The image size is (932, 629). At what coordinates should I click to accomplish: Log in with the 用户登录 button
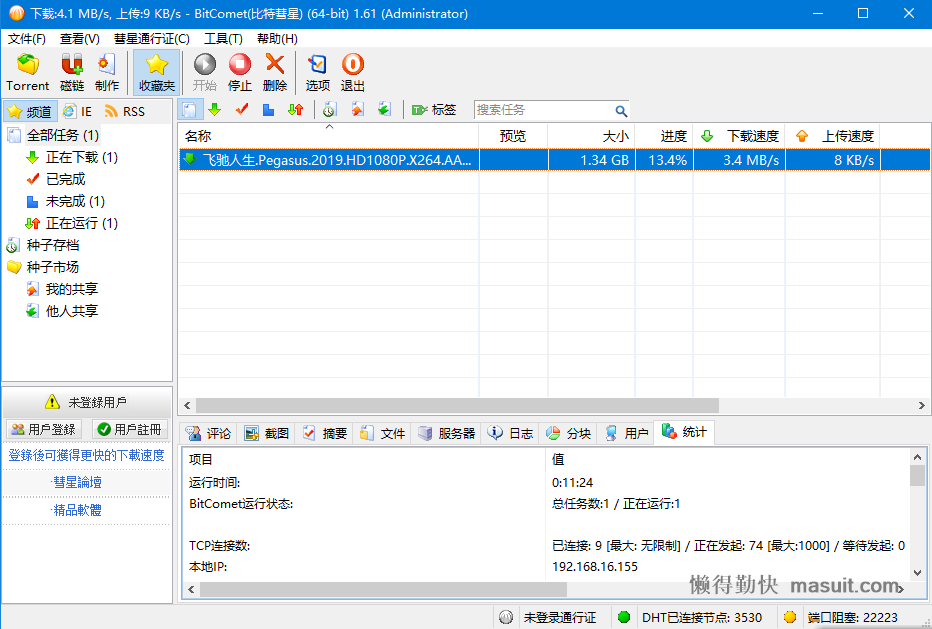click(x=44, y=428)
